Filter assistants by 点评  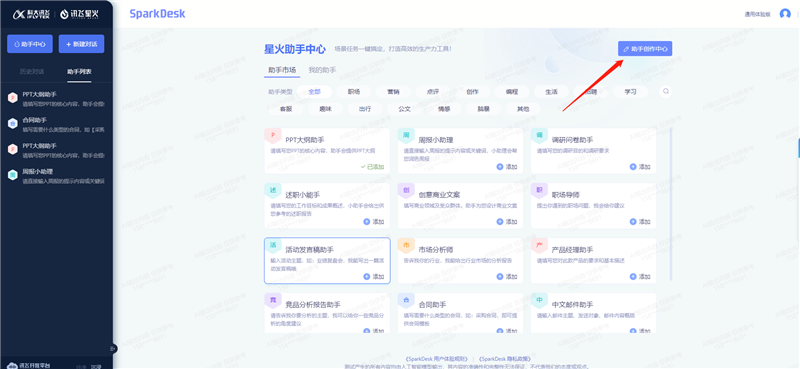(433, 92)
